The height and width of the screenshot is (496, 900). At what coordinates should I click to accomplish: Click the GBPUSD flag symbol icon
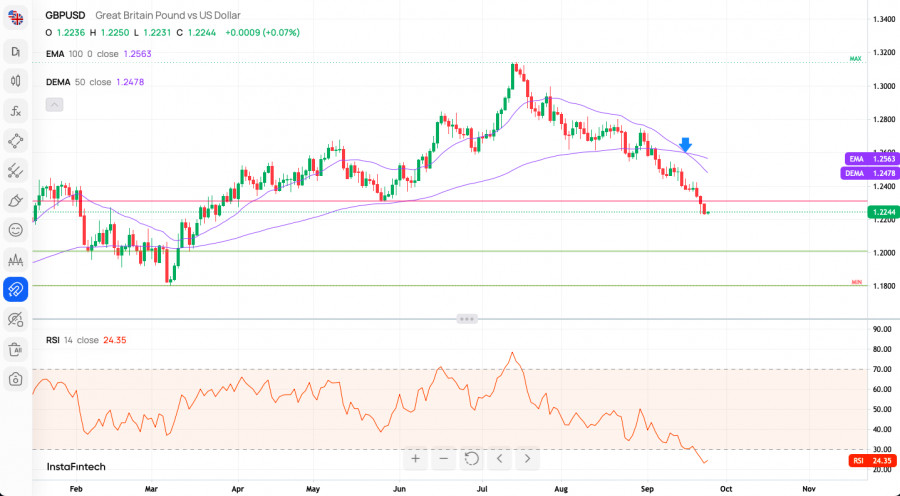point(15,17)
